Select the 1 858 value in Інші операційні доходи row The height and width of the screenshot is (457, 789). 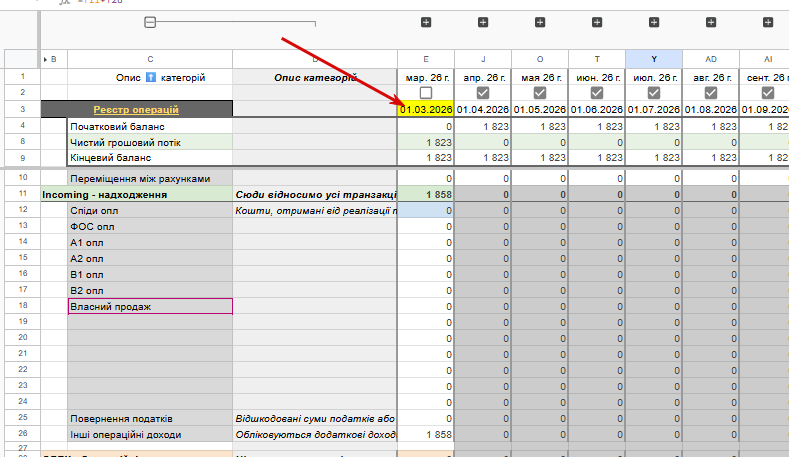tap(426, 434)
